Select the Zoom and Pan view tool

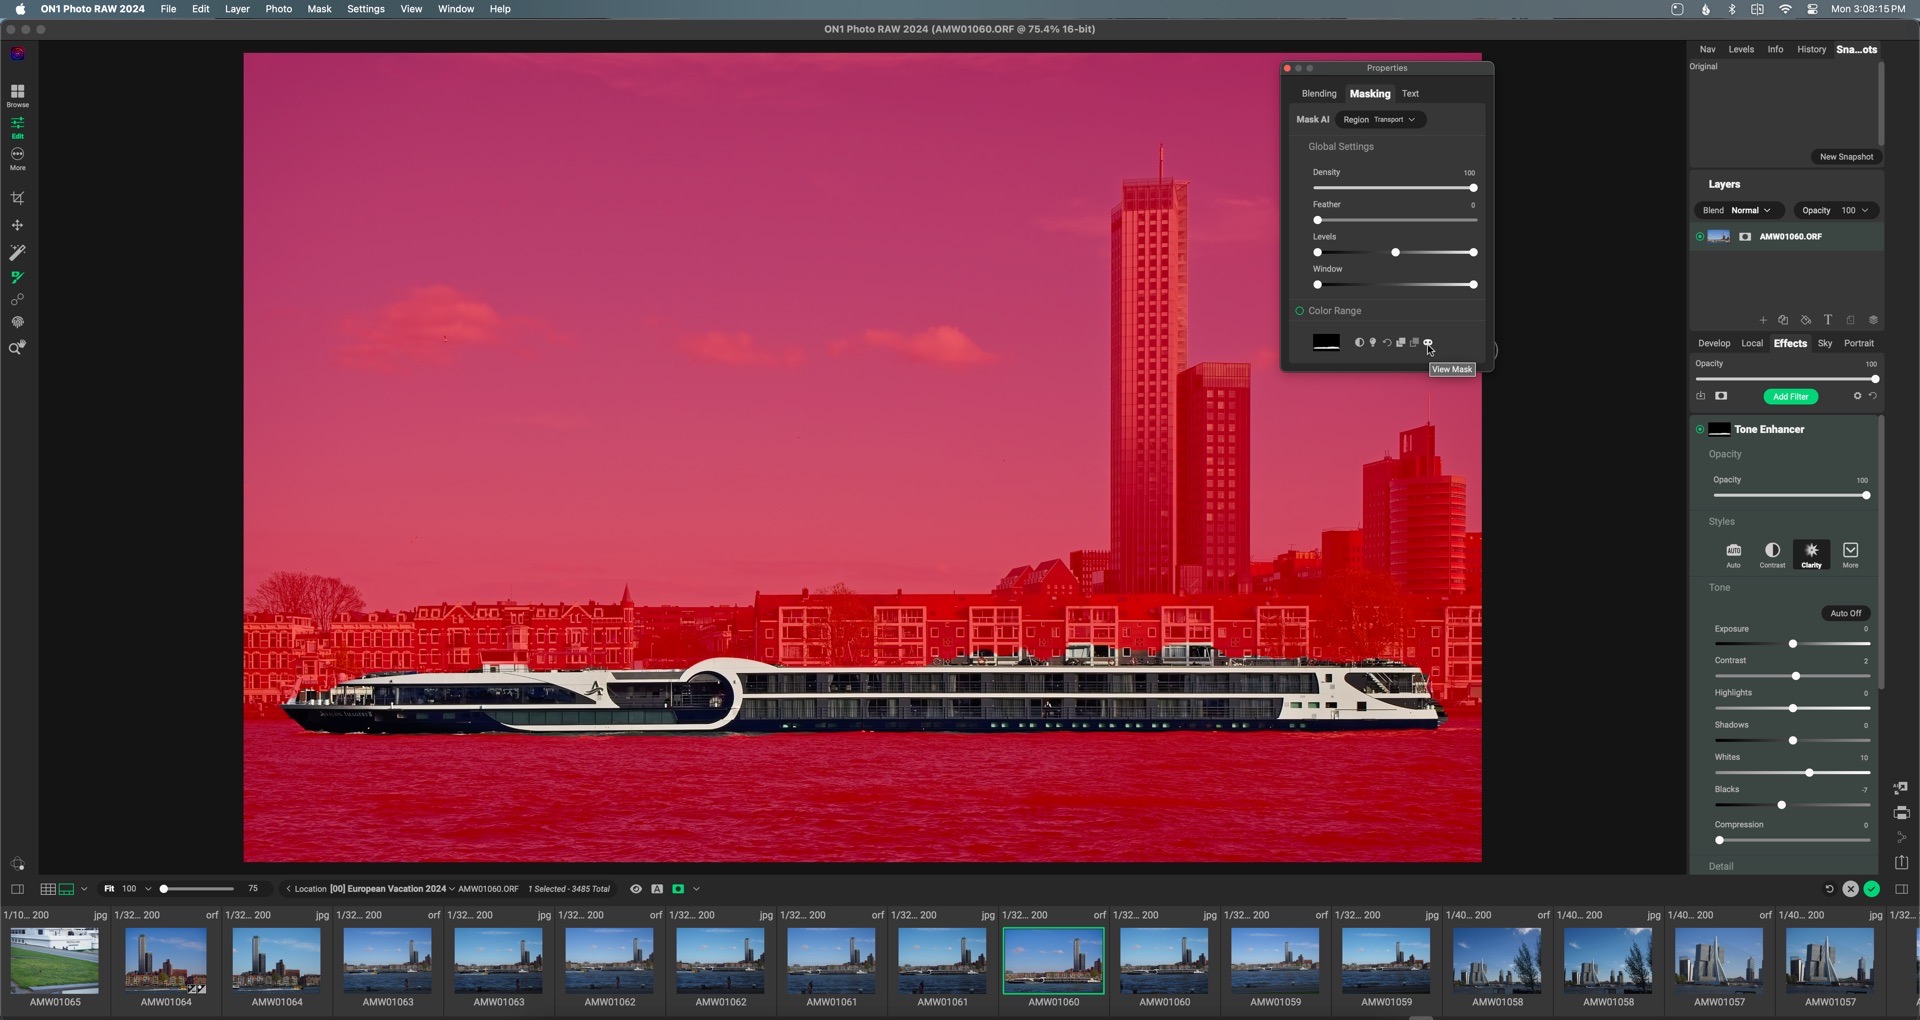pyautogui.click(x=17, y=348)
